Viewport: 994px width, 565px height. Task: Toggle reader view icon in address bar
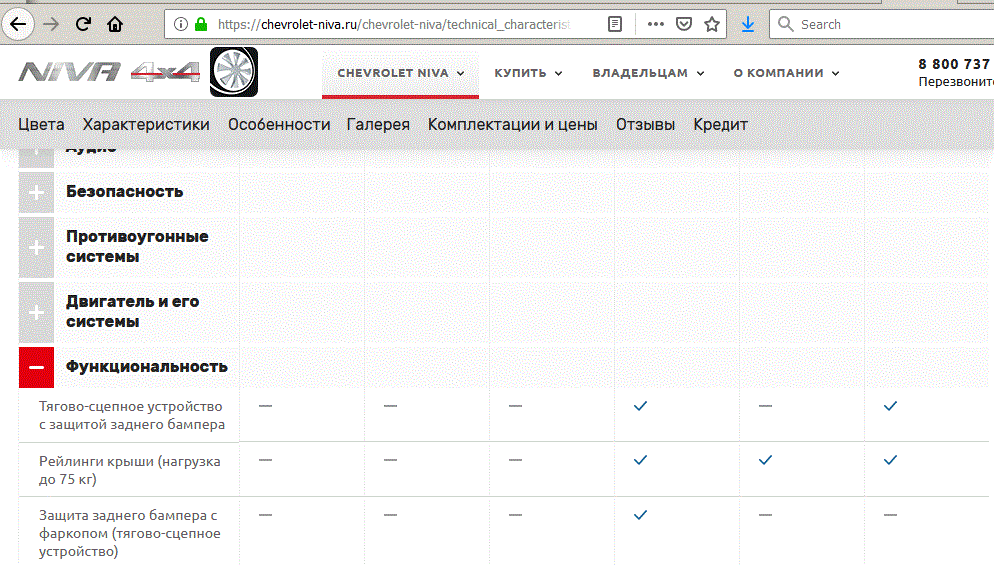tap(615, 24)
